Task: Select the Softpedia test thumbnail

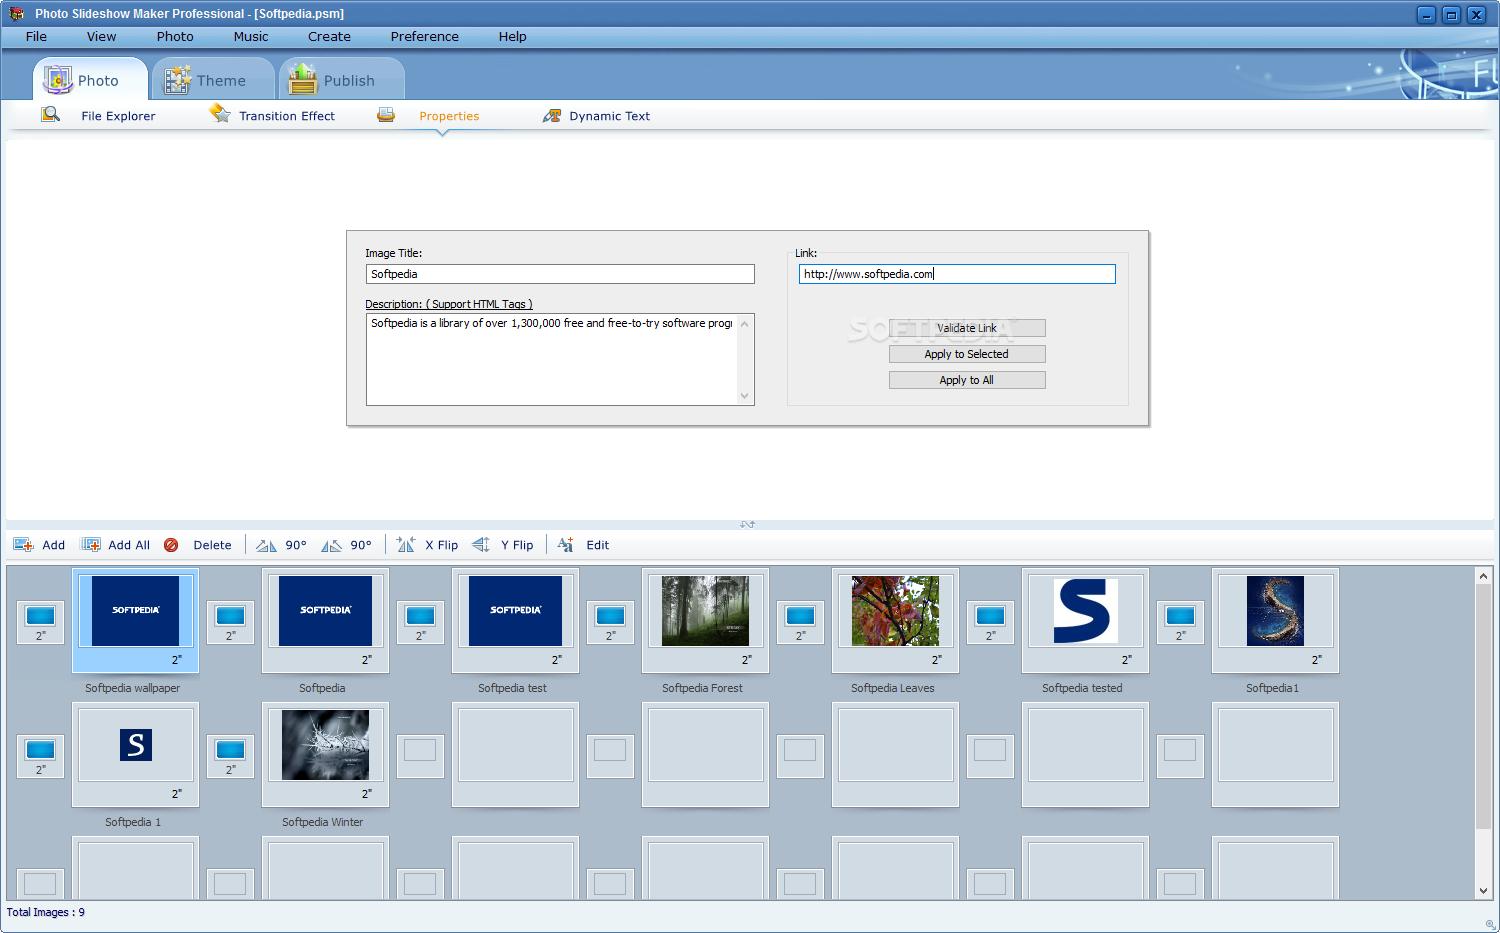Action: pos(515,621)
